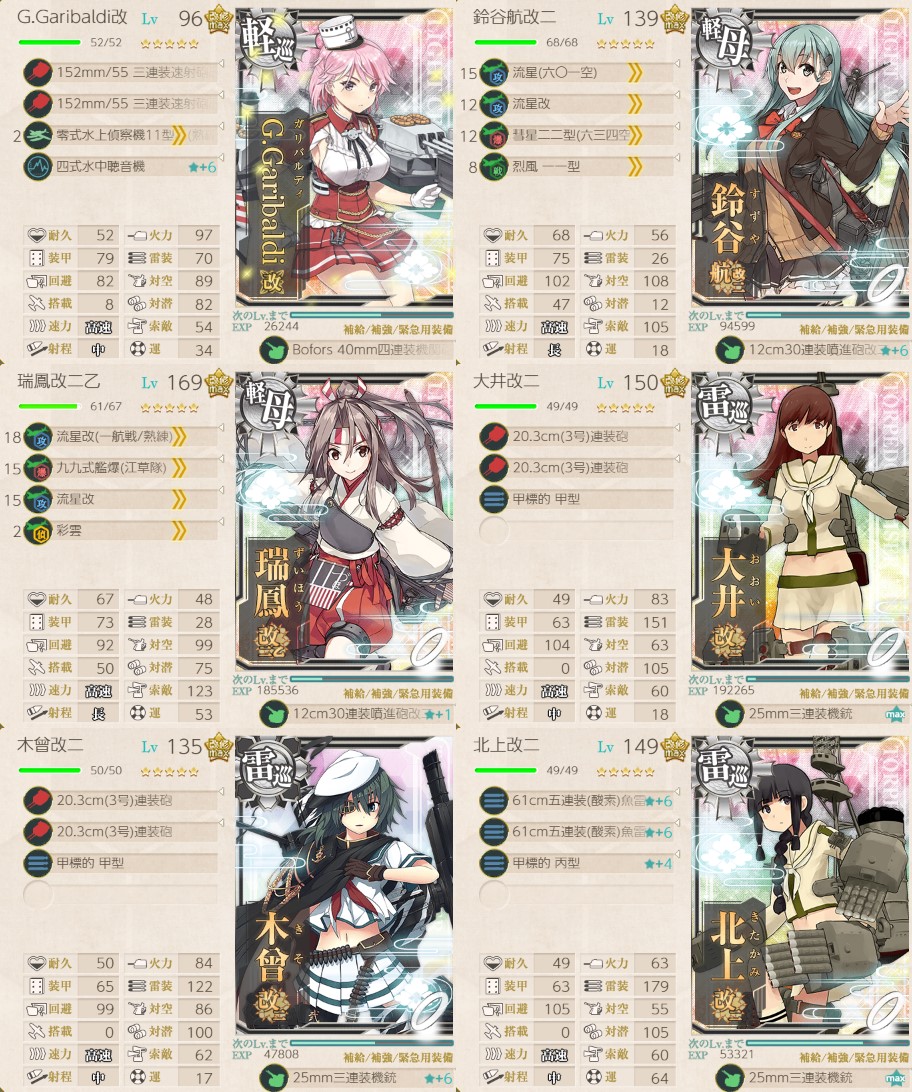Click 鈴谷航改二's EXP progress bar
912x1092 pixels.
(x=827, y=315)
